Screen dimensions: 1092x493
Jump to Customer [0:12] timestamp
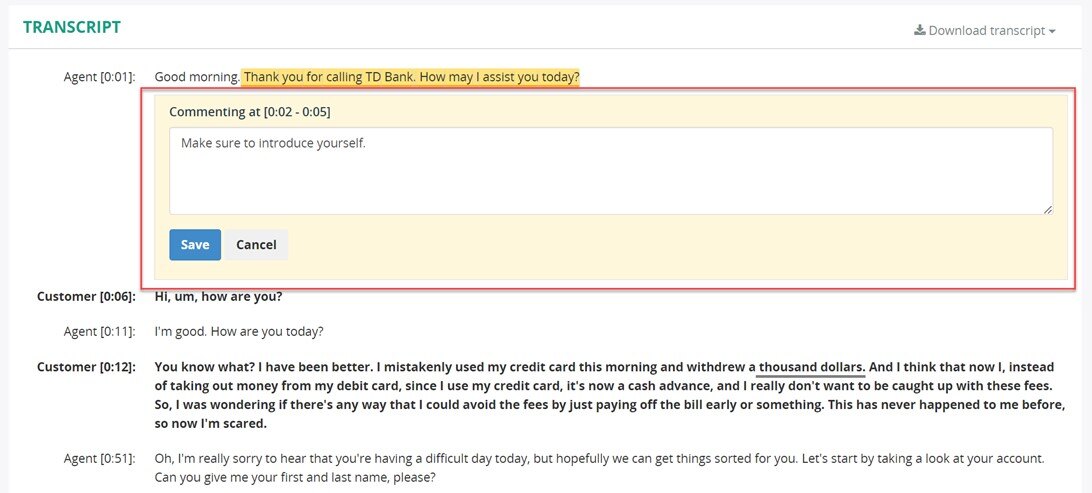click(86, 367)
